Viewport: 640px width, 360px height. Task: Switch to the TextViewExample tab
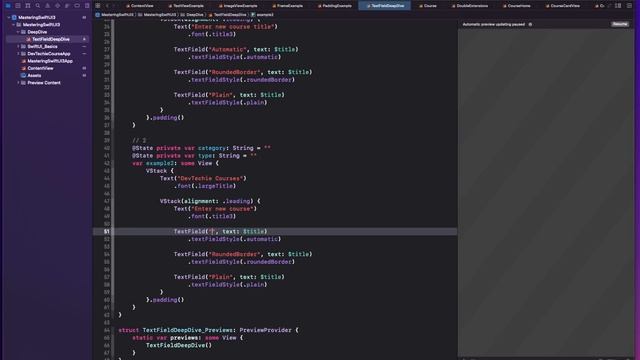(186, 6)
